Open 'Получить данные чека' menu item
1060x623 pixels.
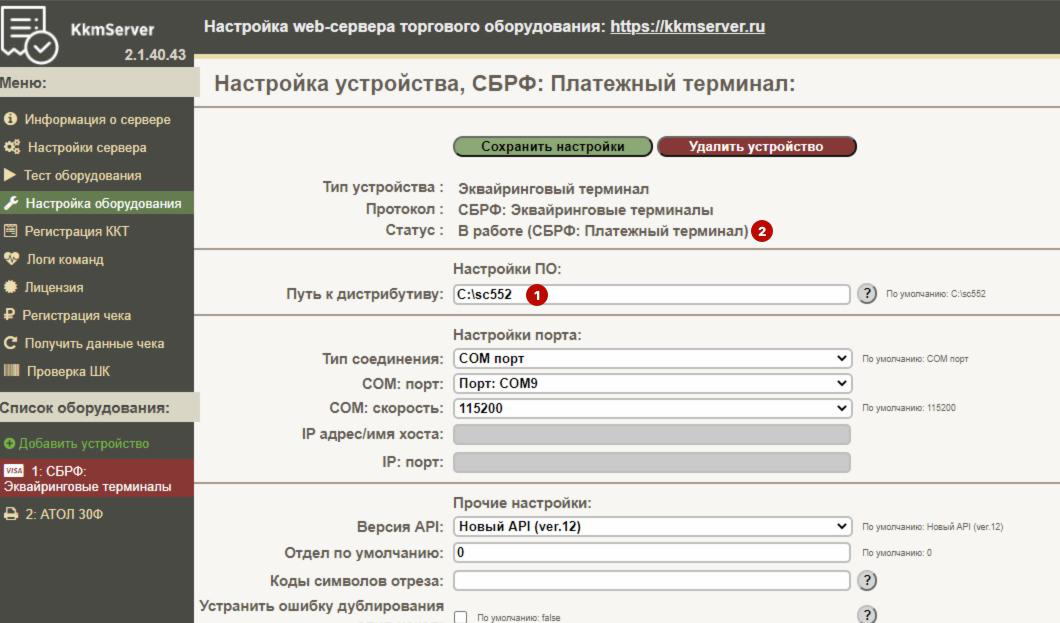97,343
